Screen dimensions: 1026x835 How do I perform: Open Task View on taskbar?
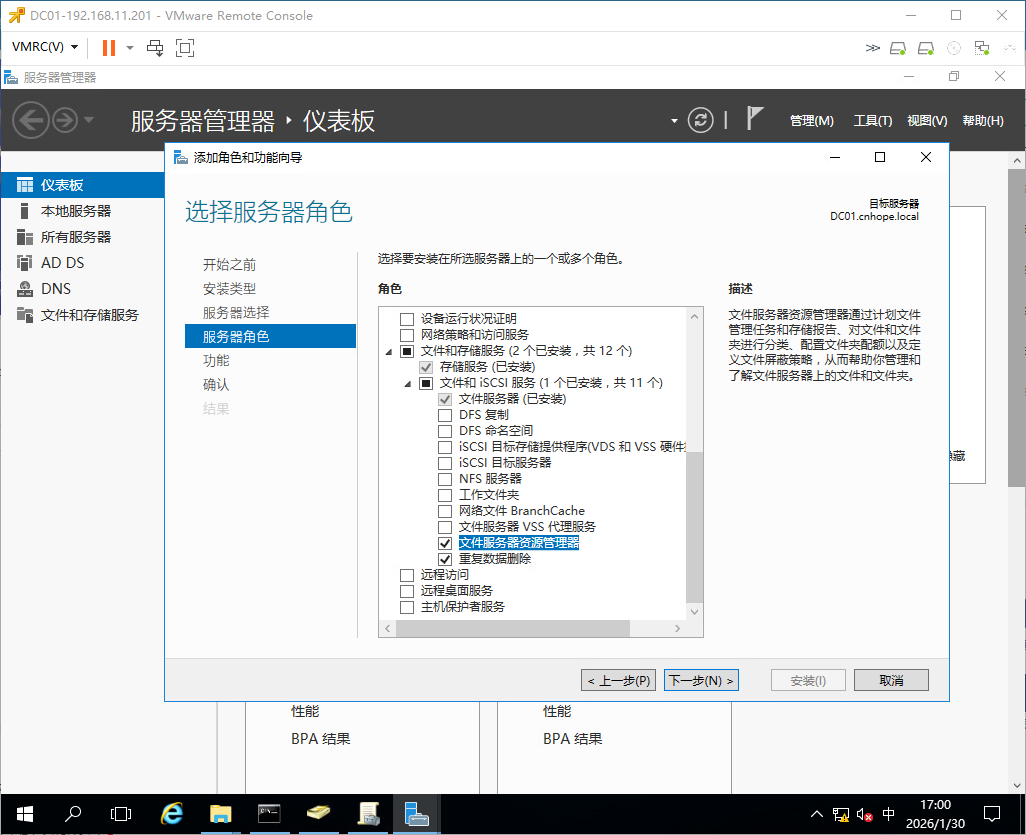(121, 814)
